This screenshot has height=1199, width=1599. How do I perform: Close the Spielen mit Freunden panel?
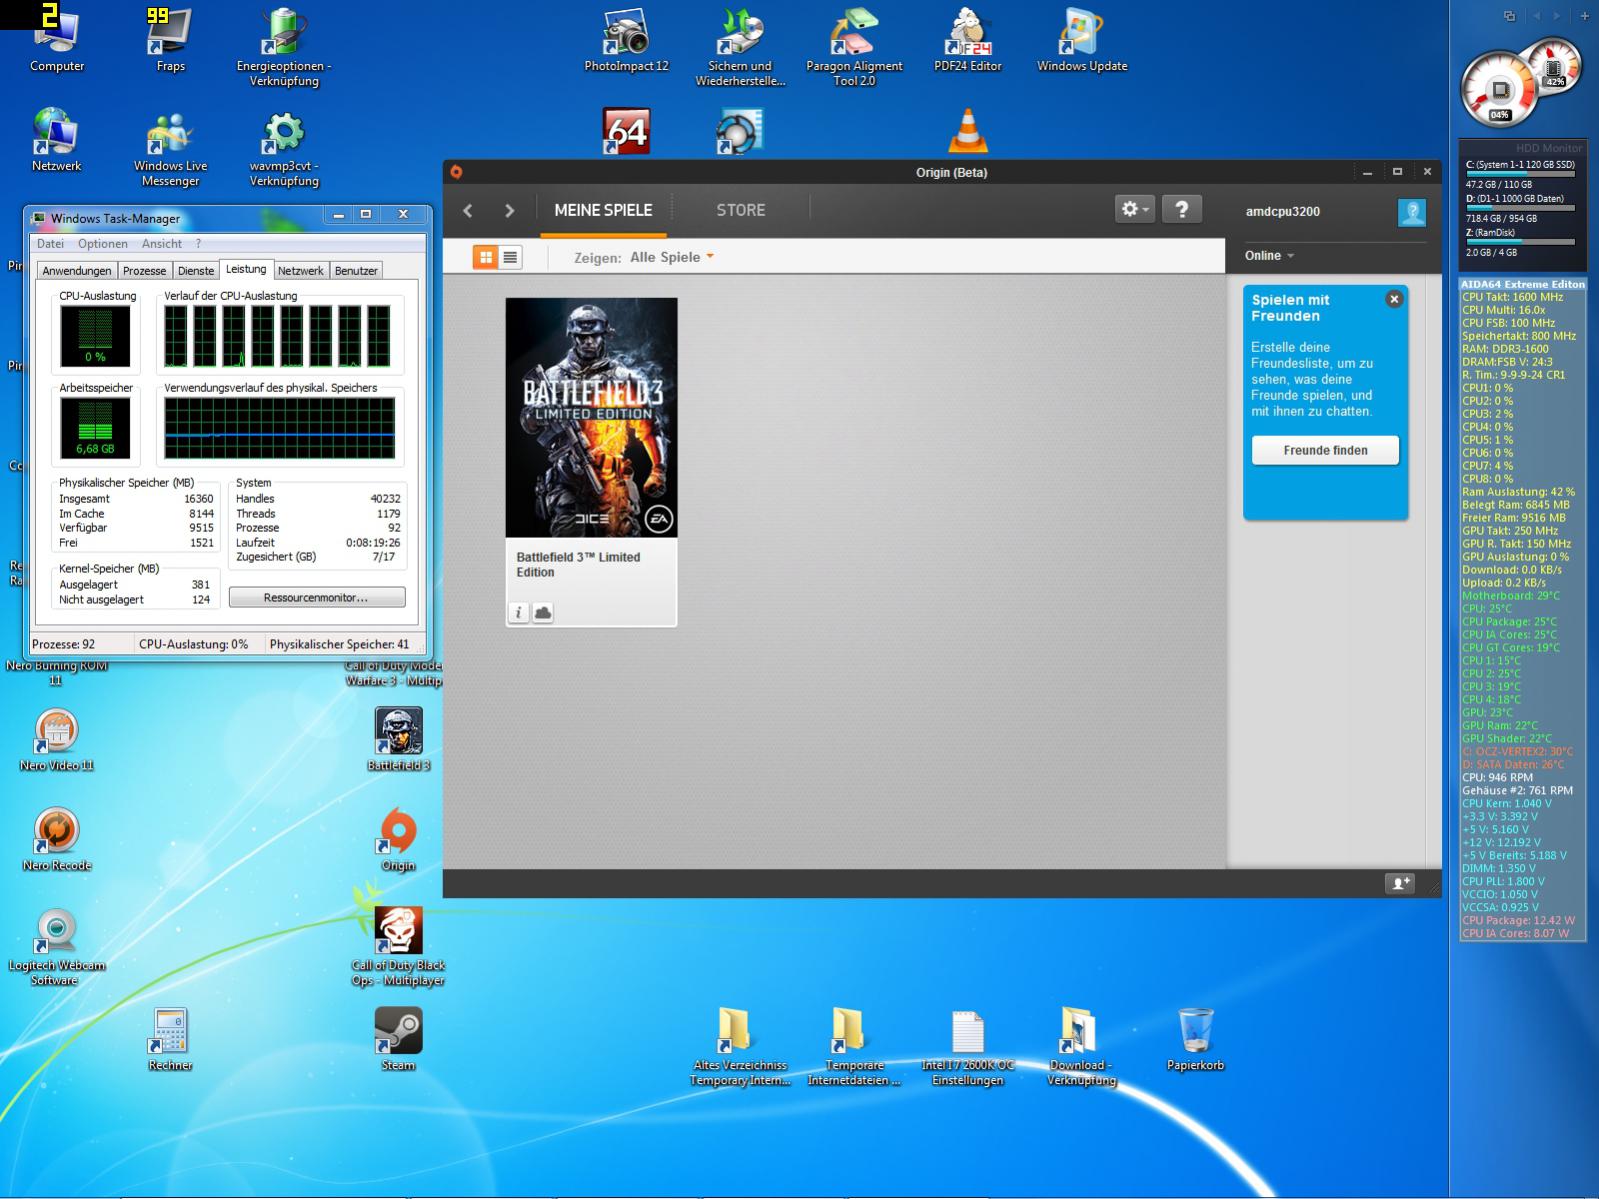(x=1394, y=299)
